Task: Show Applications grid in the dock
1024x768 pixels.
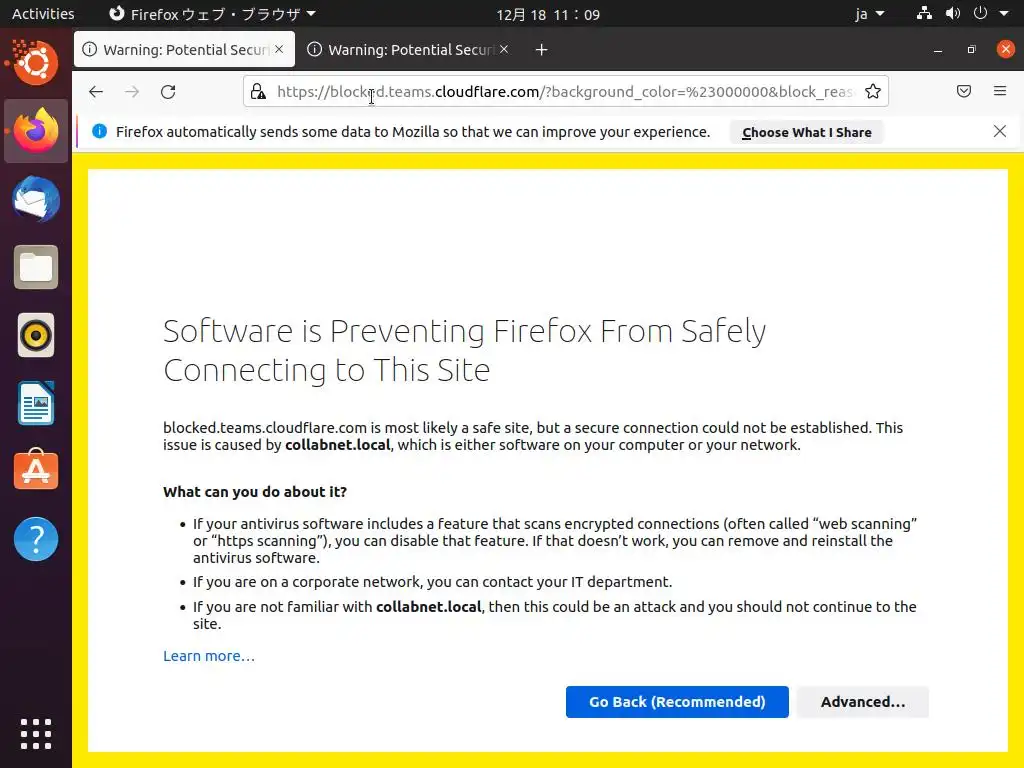Action: coord(36,733)
